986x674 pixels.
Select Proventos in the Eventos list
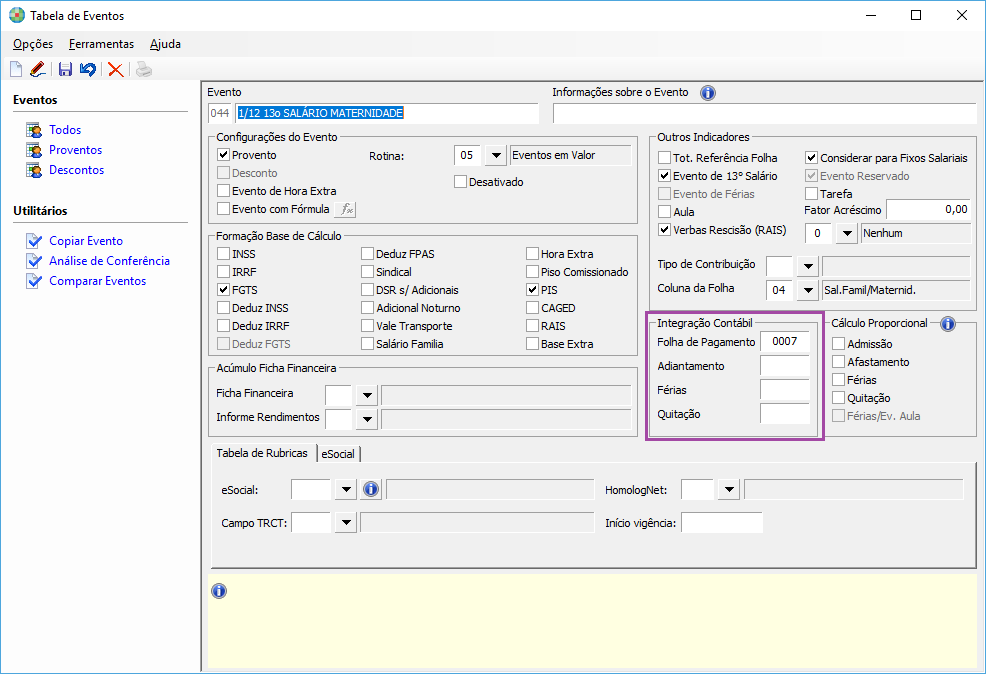pyautogui.click(x=76, y=150)
